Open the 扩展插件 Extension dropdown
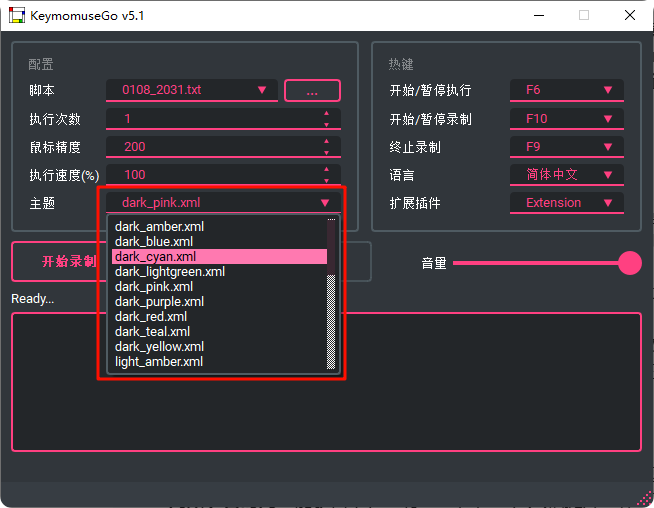This screenshot has height=508, width=654. click(x=566, y=203)
